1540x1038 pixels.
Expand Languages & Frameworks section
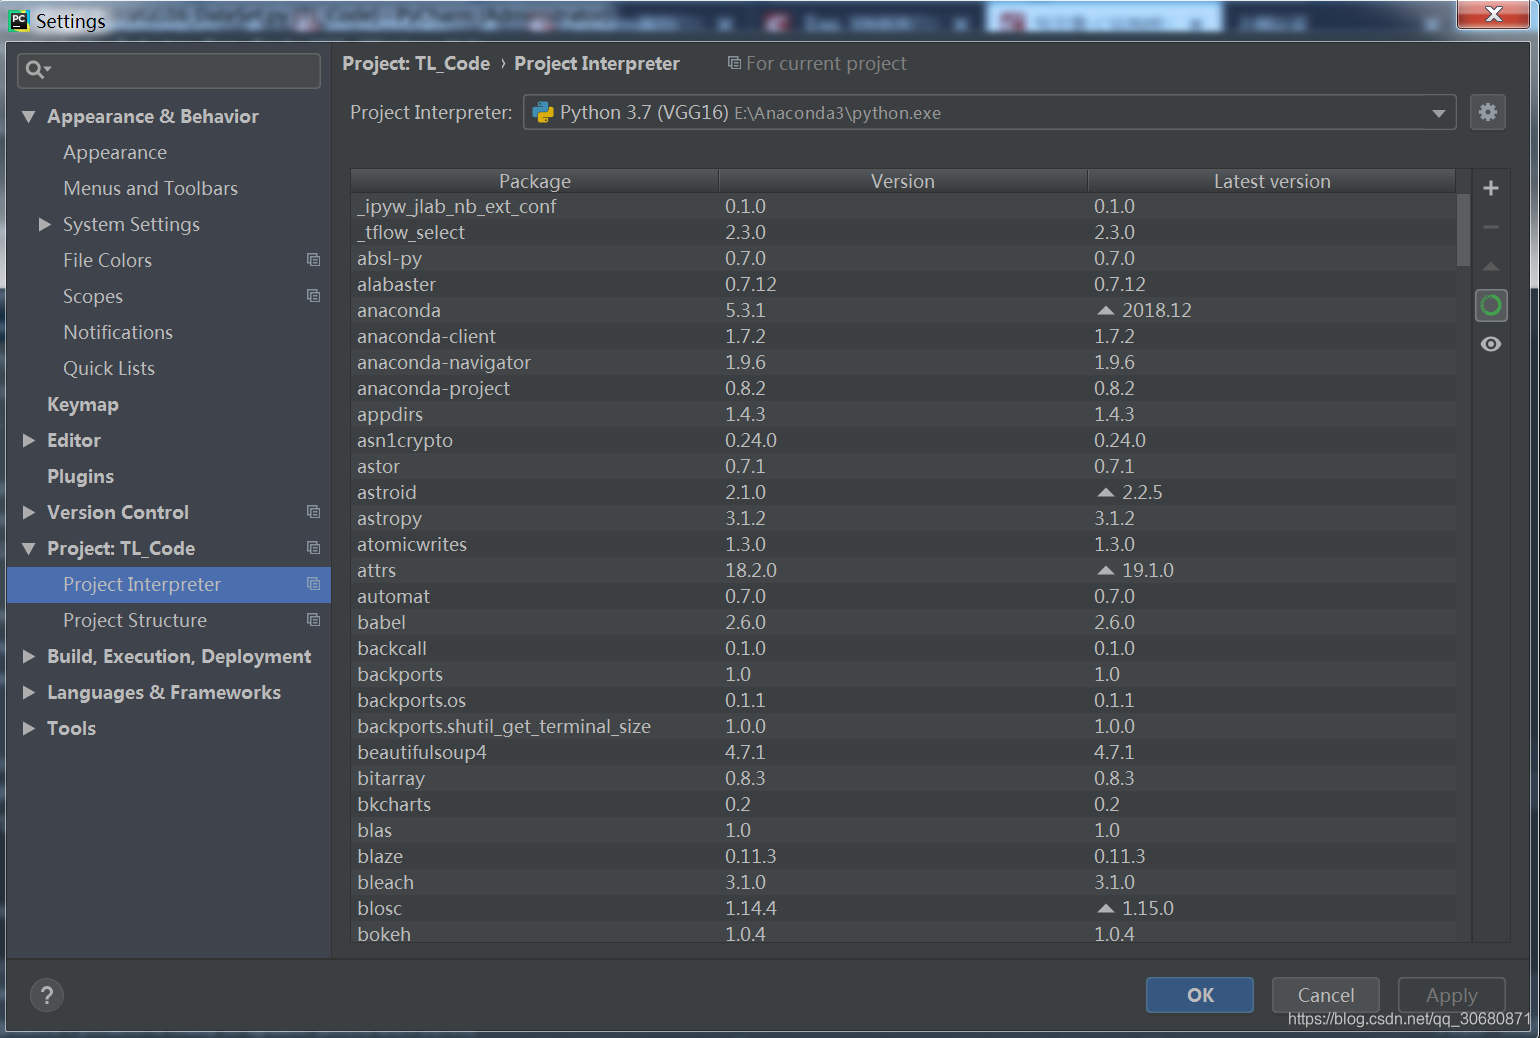29,692
